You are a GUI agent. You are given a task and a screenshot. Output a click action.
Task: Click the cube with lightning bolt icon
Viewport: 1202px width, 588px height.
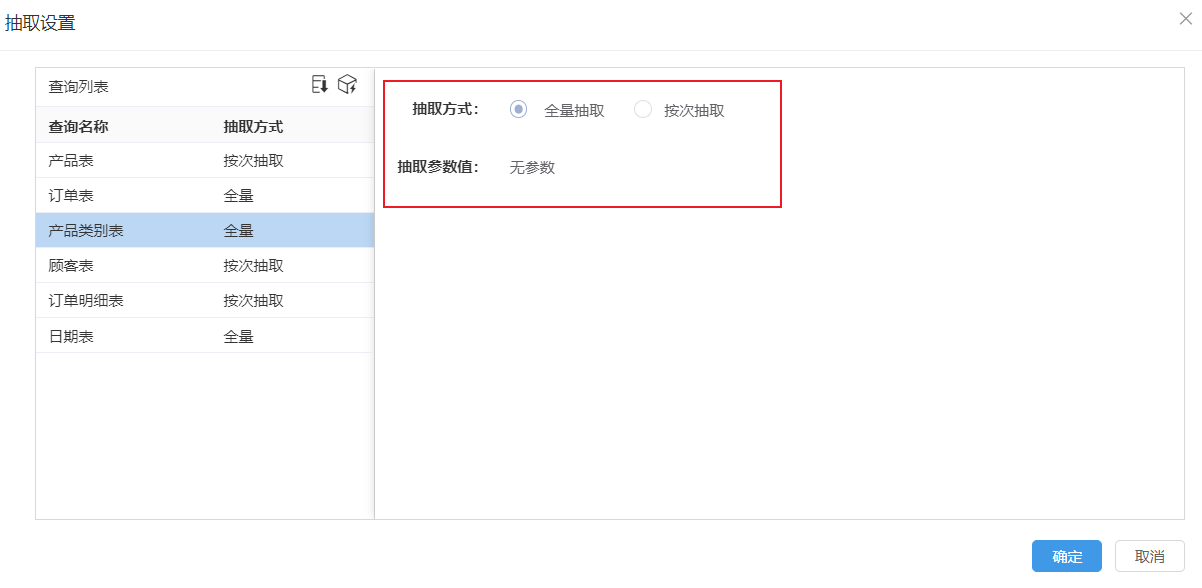click(347, 85)
